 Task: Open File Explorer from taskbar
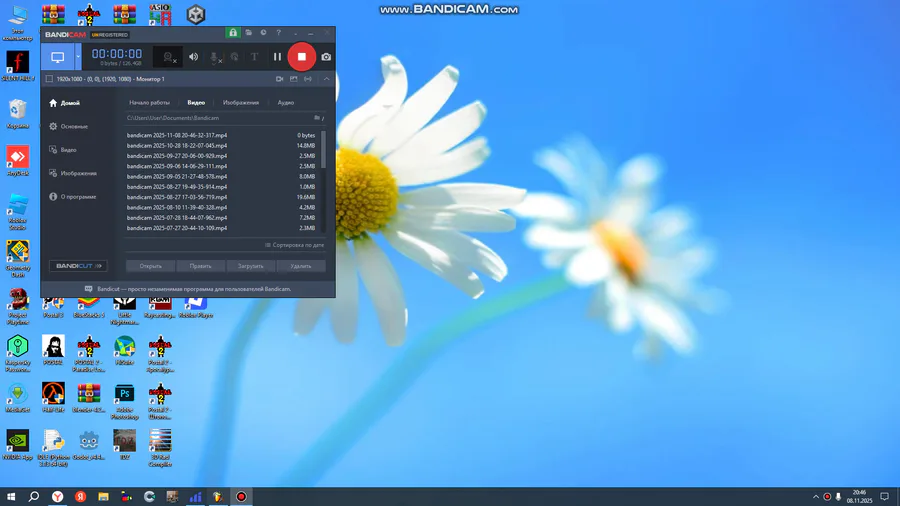click(103, 497)
